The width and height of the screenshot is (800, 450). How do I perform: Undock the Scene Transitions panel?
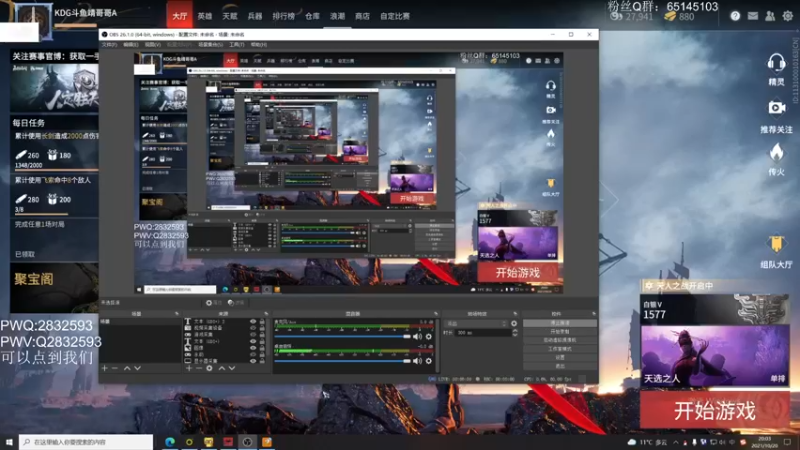click(x=515, y=314)
